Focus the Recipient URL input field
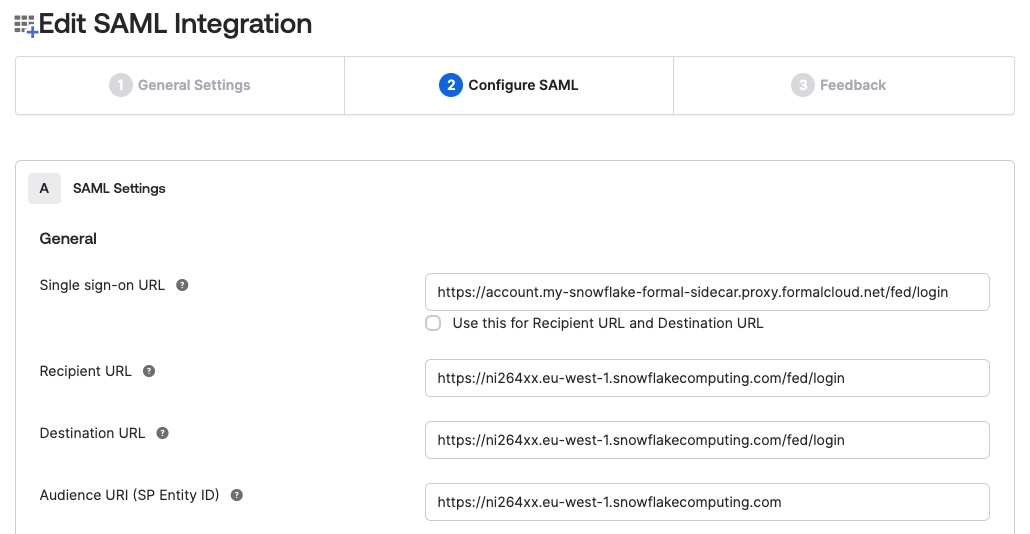Screen dimensions: 1030x534 click(x=707, y=378)
